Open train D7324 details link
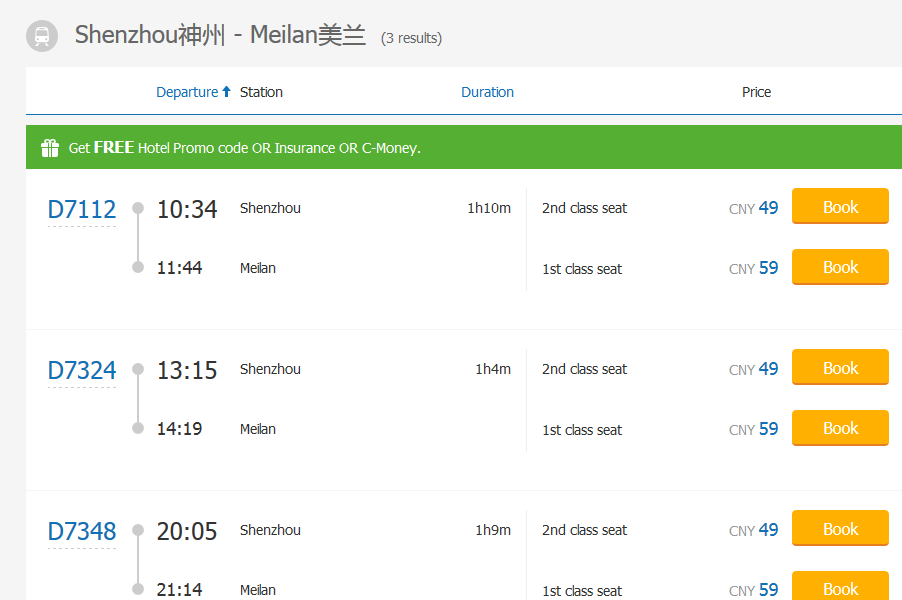This screenshot has width=902, height=600. [x=82, y=371]
